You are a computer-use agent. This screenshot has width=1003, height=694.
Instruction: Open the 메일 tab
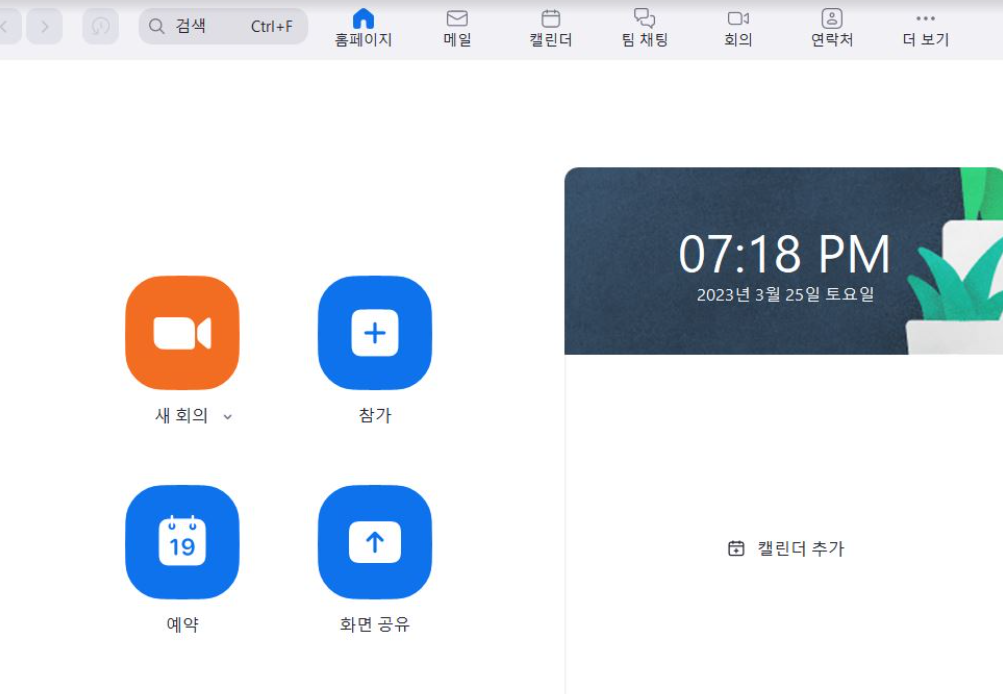[x=457, y=28]
